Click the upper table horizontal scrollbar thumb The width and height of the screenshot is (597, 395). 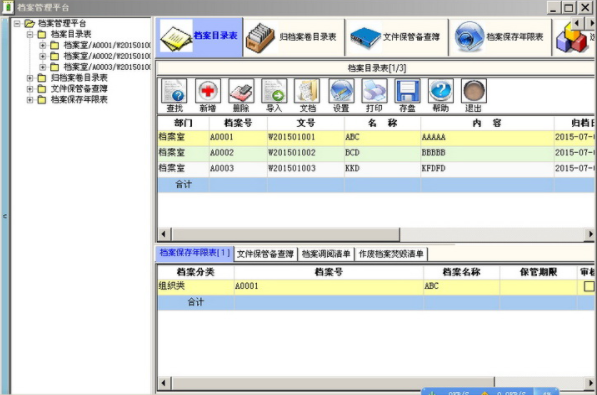pos(286,234)
